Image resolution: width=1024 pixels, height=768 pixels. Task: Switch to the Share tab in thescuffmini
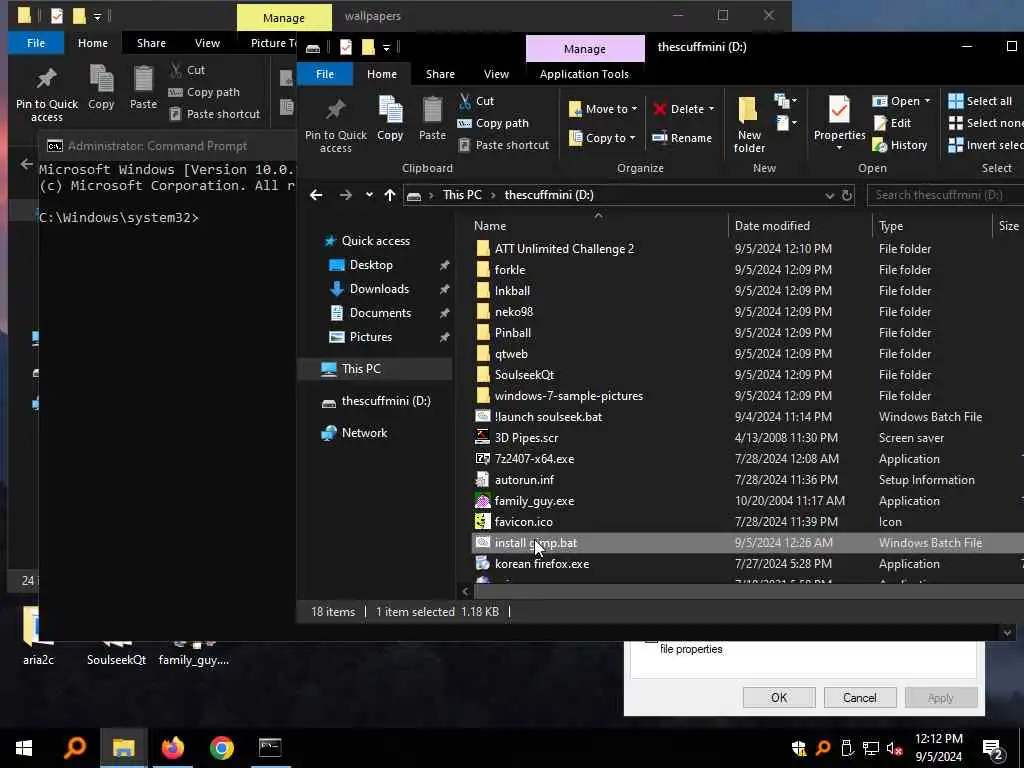tap(440, 74)
